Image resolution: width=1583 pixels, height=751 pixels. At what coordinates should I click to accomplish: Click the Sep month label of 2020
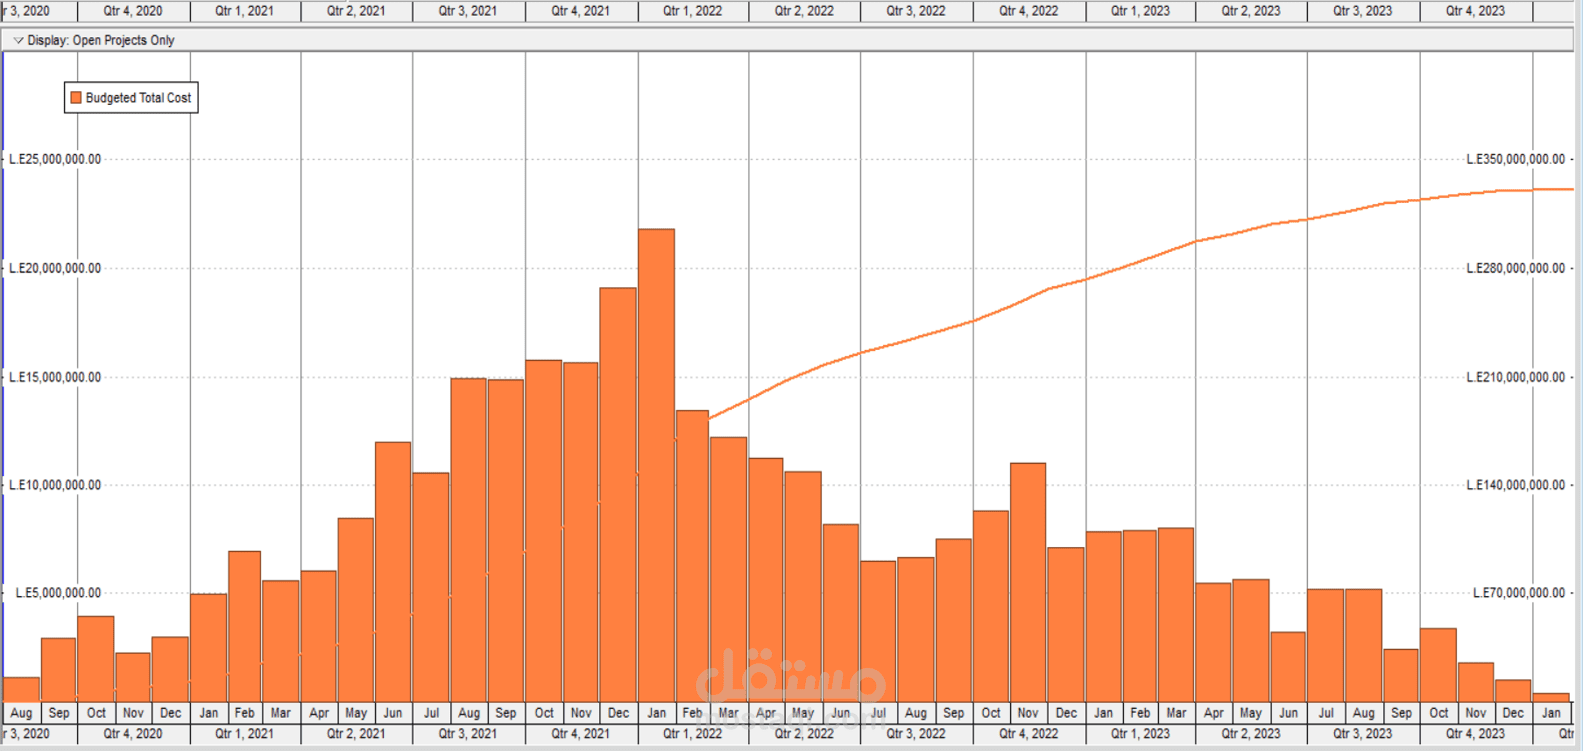click(59, 713)
